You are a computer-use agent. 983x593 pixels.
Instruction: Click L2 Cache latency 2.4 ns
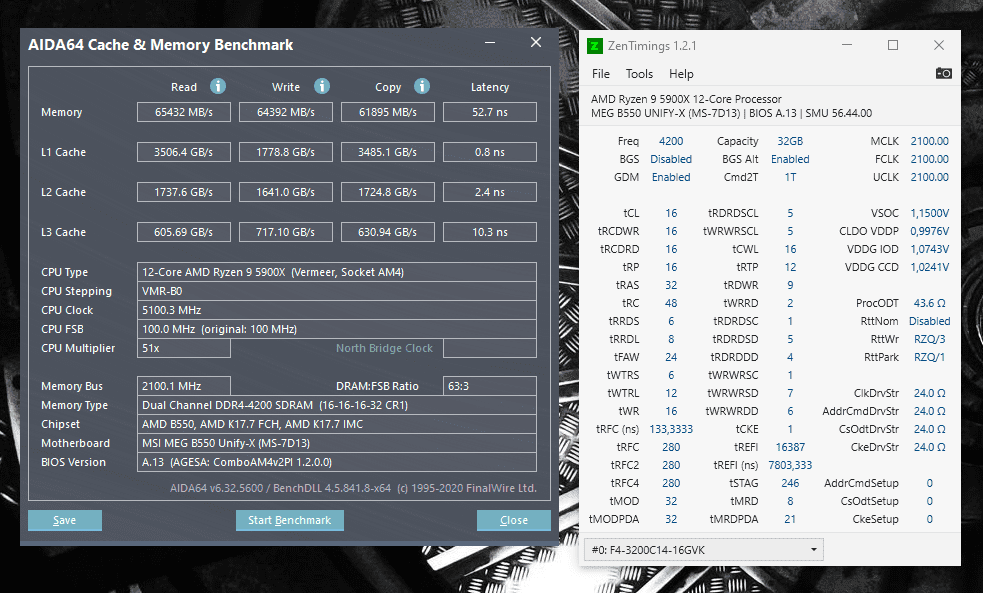(x=490, y=192)
